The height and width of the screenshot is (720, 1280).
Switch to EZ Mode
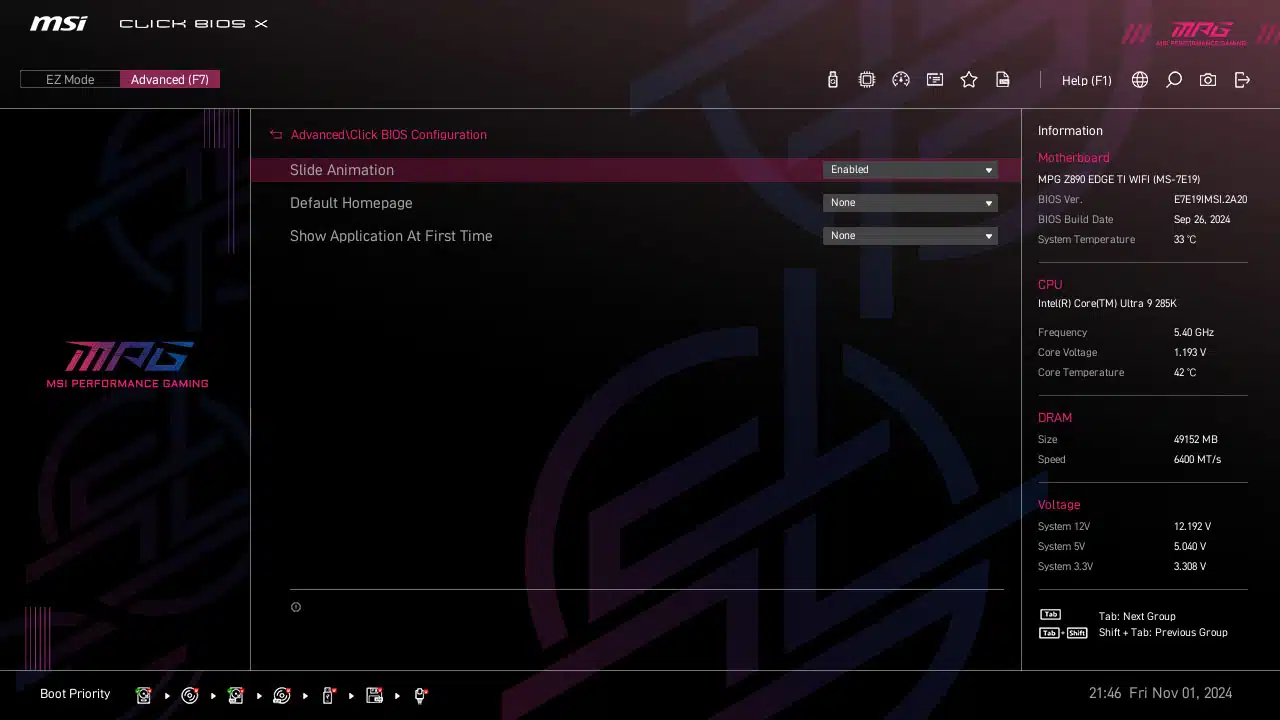click(70, 80)
